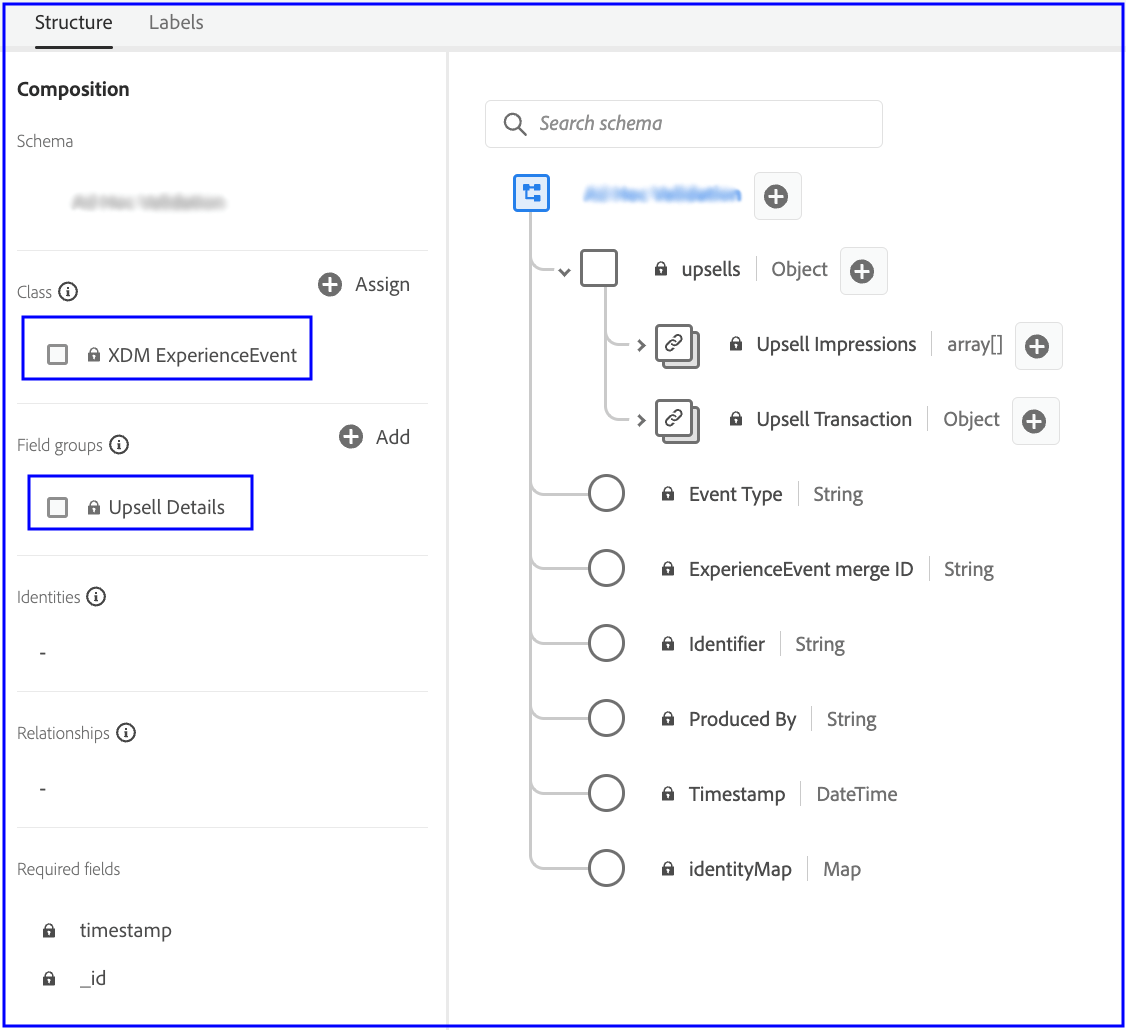This screenshot has width=1126, height=1030.
Task: Click info icon next to Class
Action: 68,292
